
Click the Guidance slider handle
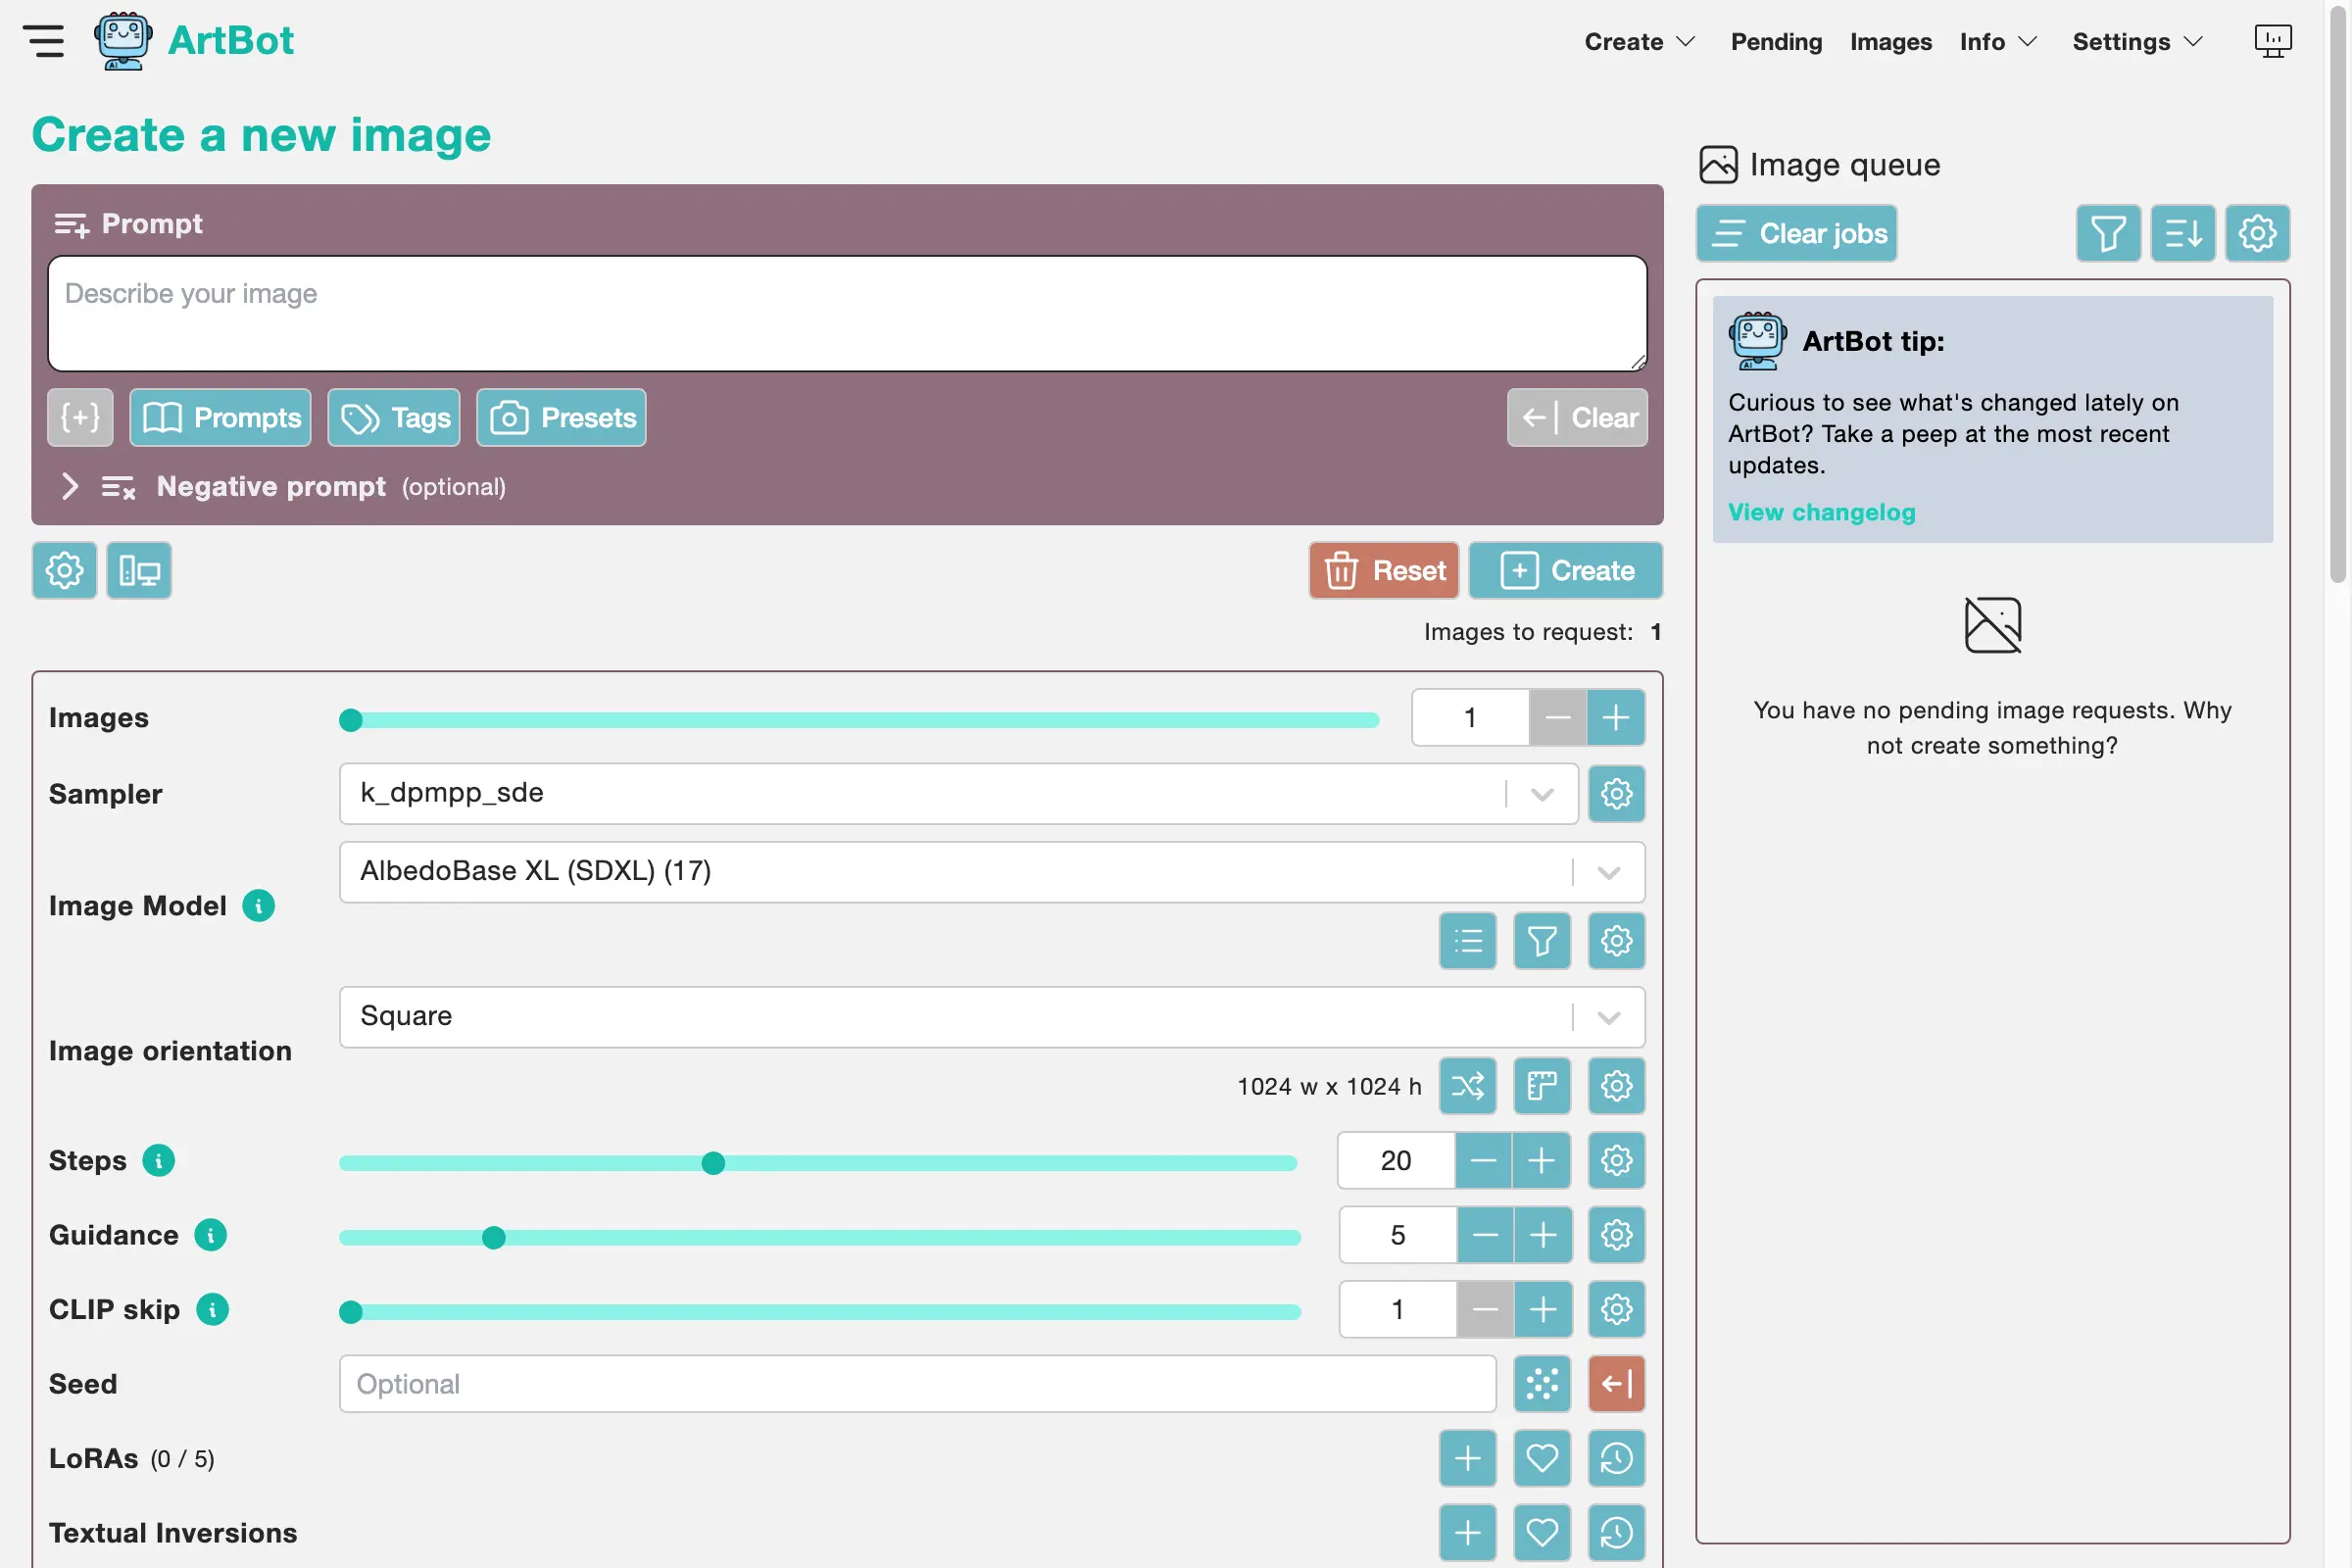tap(493, 1238)
